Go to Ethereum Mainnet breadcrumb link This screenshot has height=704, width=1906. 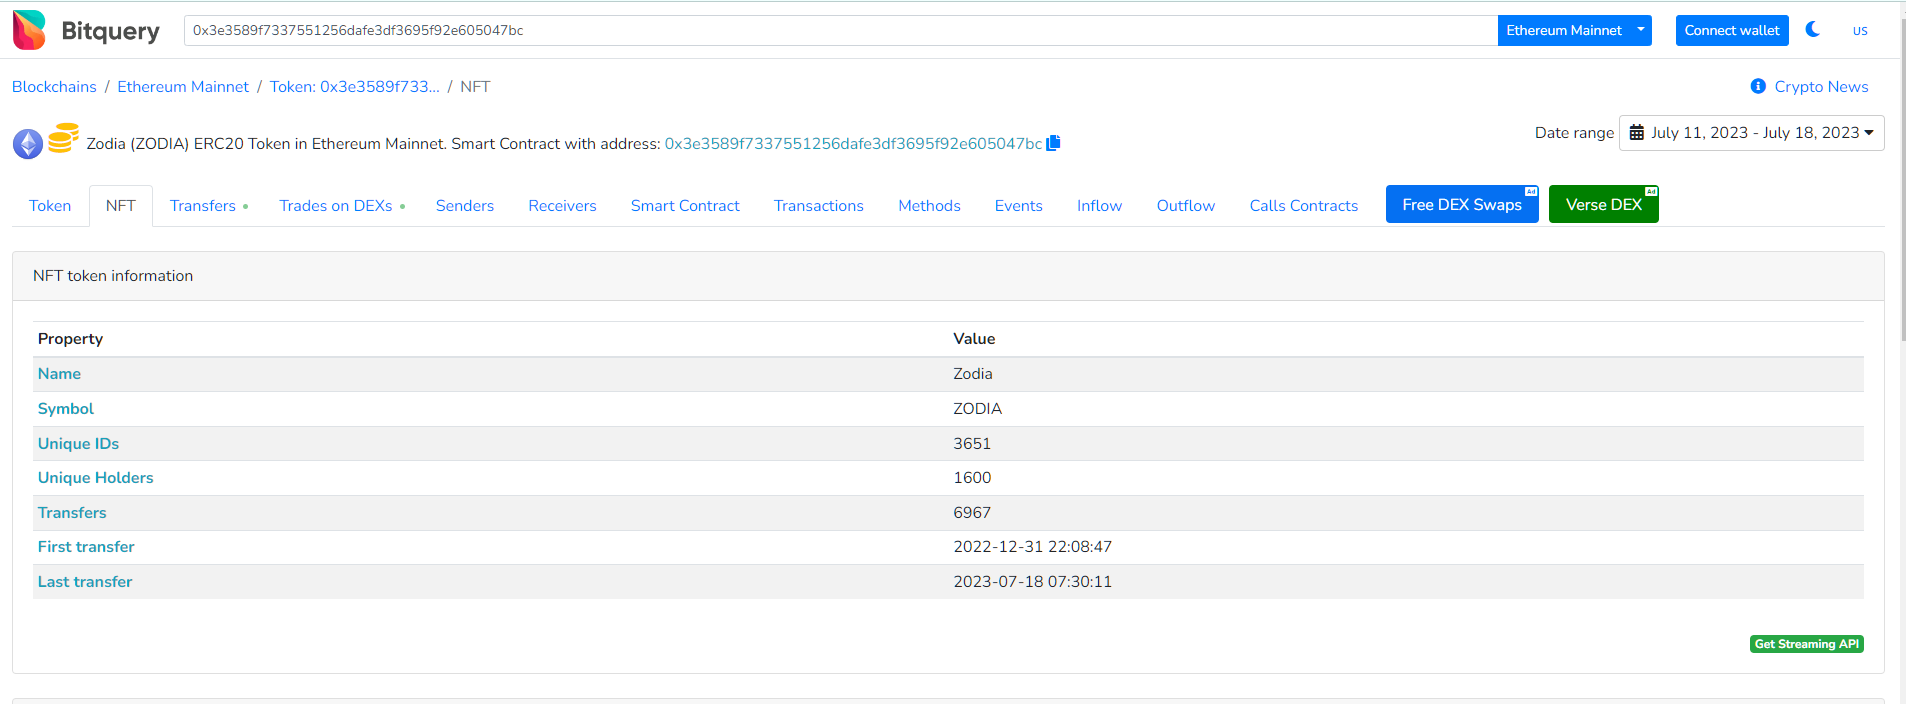[183, 87]
